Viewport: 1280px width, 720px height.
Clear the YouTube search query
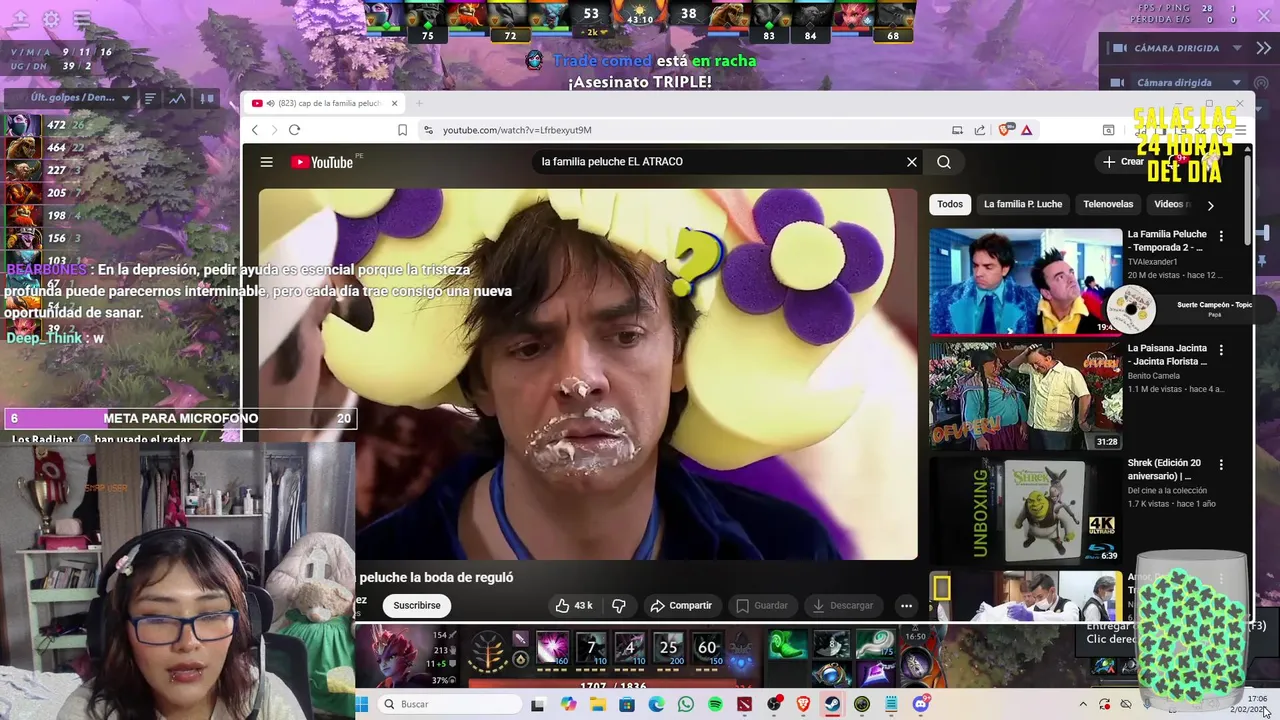pyautogui.click(x=912, y=162)
